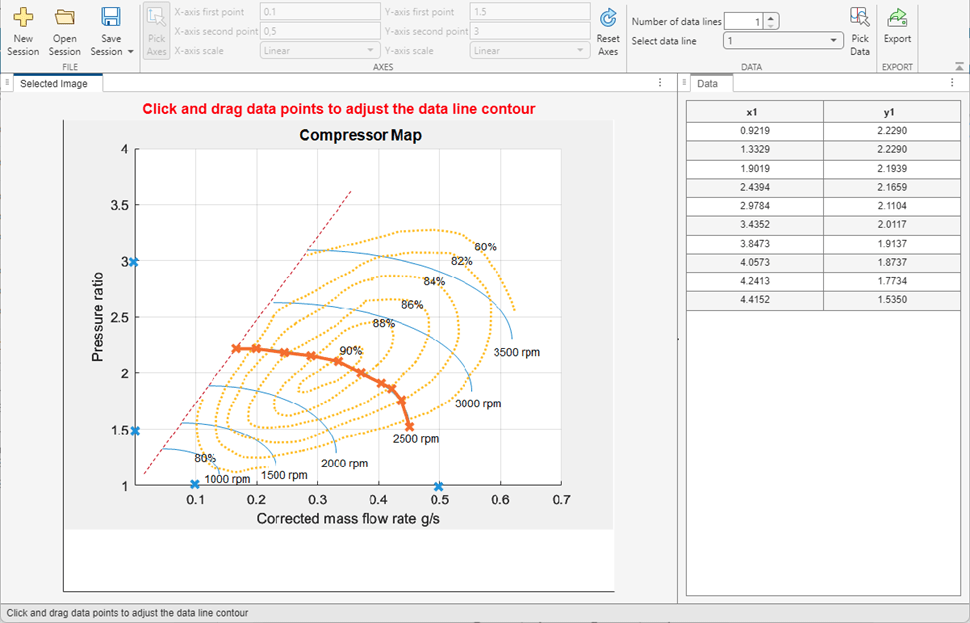The image size is (970, 623).
Task: Click the Number of data lines field
Action: (x=745, y=20)
